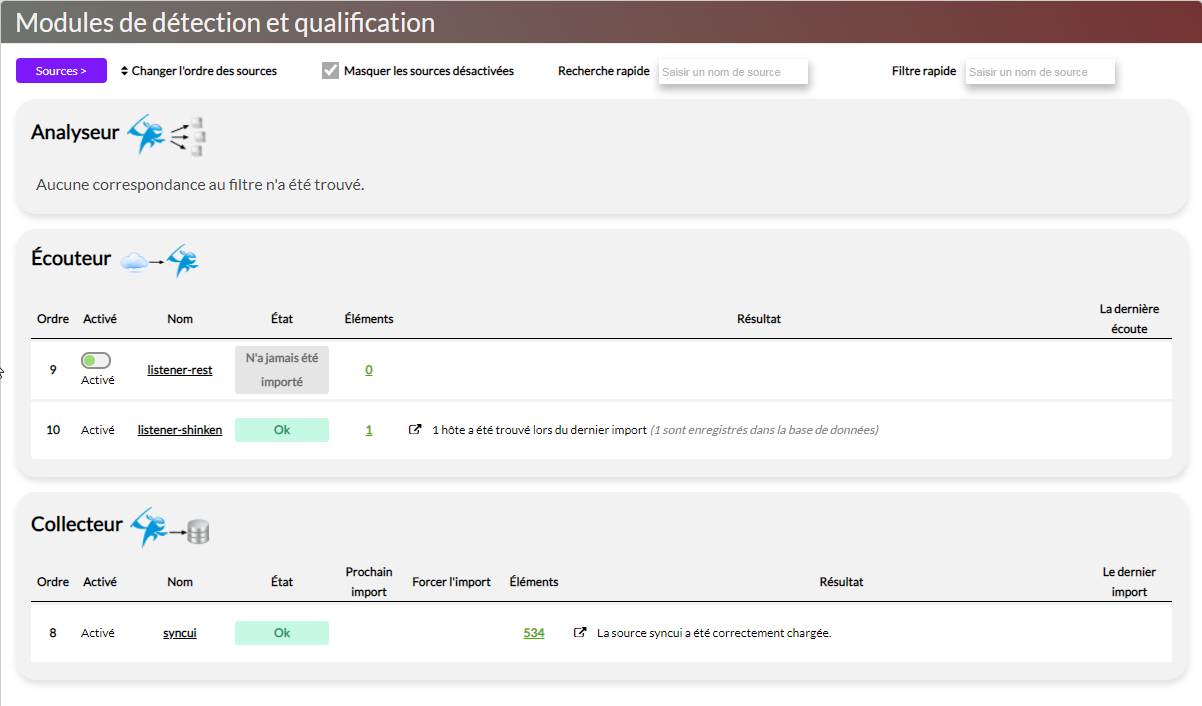Open the syncui source link
The image size is (1202, 706).
[180, 633]
